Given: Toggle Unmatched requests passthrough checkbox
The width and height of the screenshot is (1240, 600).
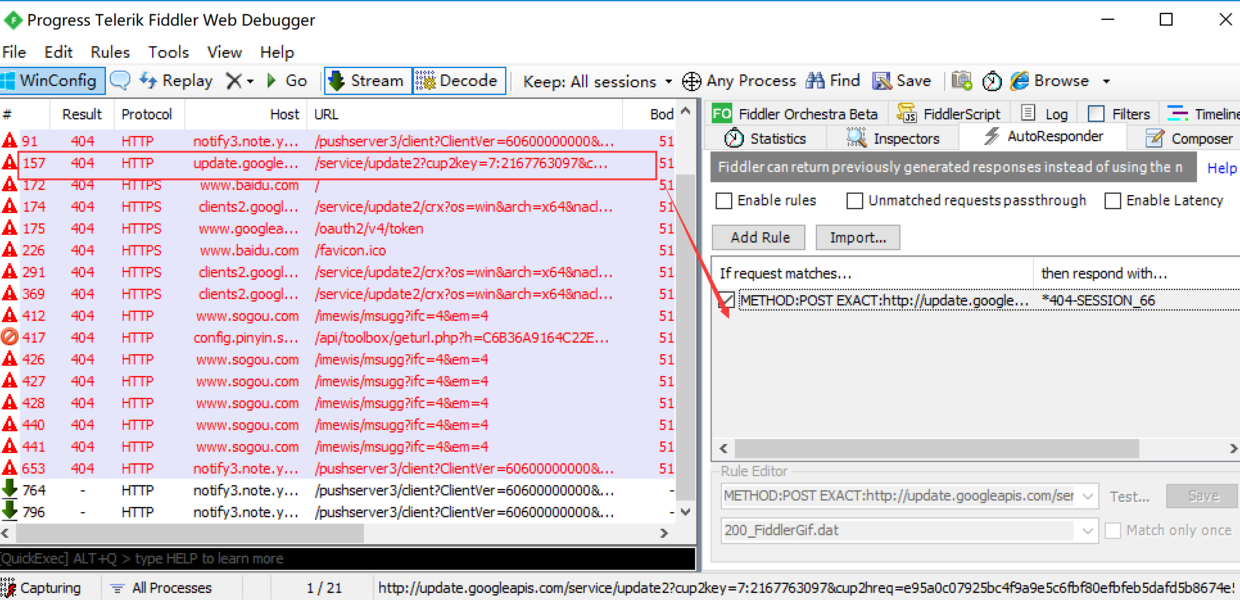Looking at the screenshot, I should click(x=854, y=201).
